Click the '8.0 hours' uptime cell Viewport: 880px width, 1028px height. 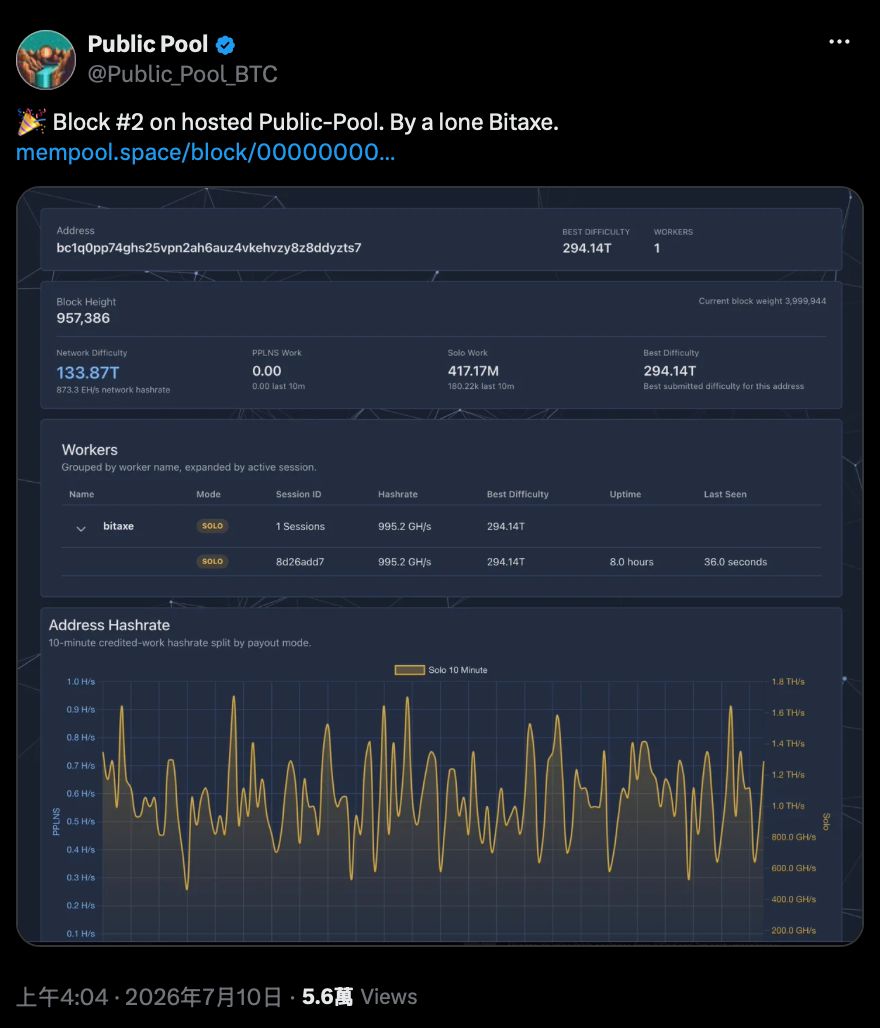631,562
